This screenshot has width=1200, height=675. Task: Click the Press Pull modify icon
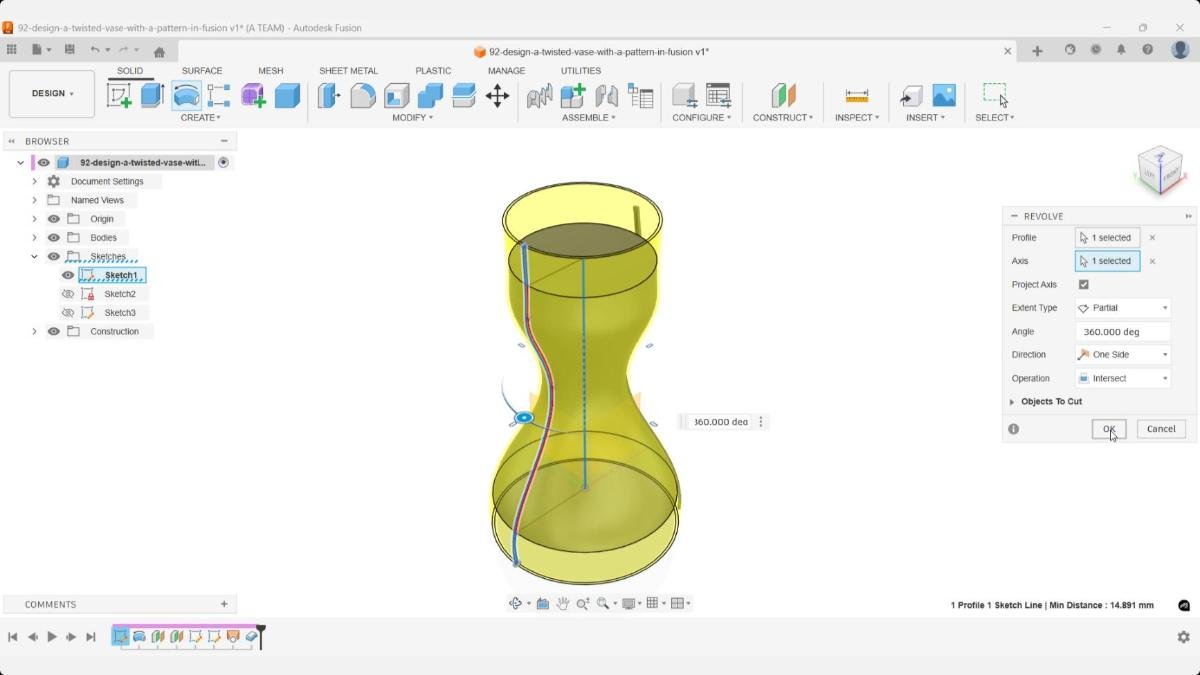click(329, 95)
